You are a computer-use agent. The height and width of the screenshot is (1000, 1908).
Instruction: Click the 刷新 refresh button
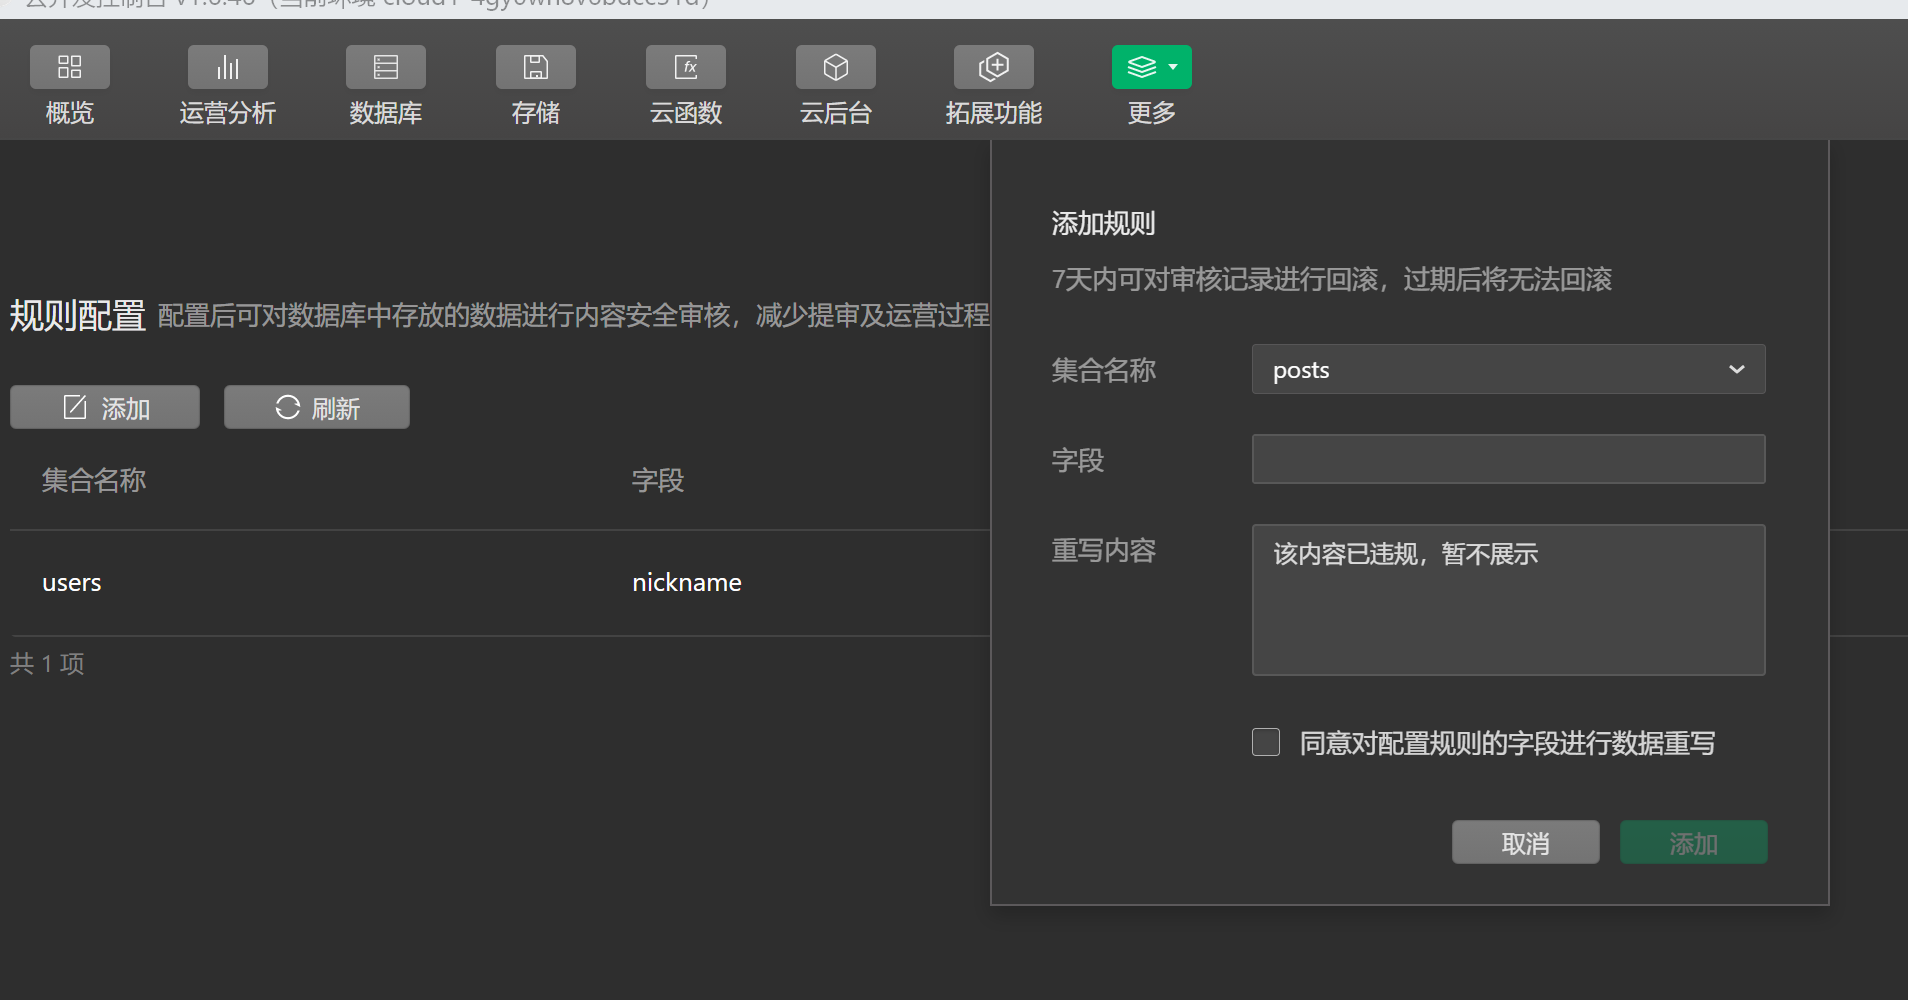317,407
